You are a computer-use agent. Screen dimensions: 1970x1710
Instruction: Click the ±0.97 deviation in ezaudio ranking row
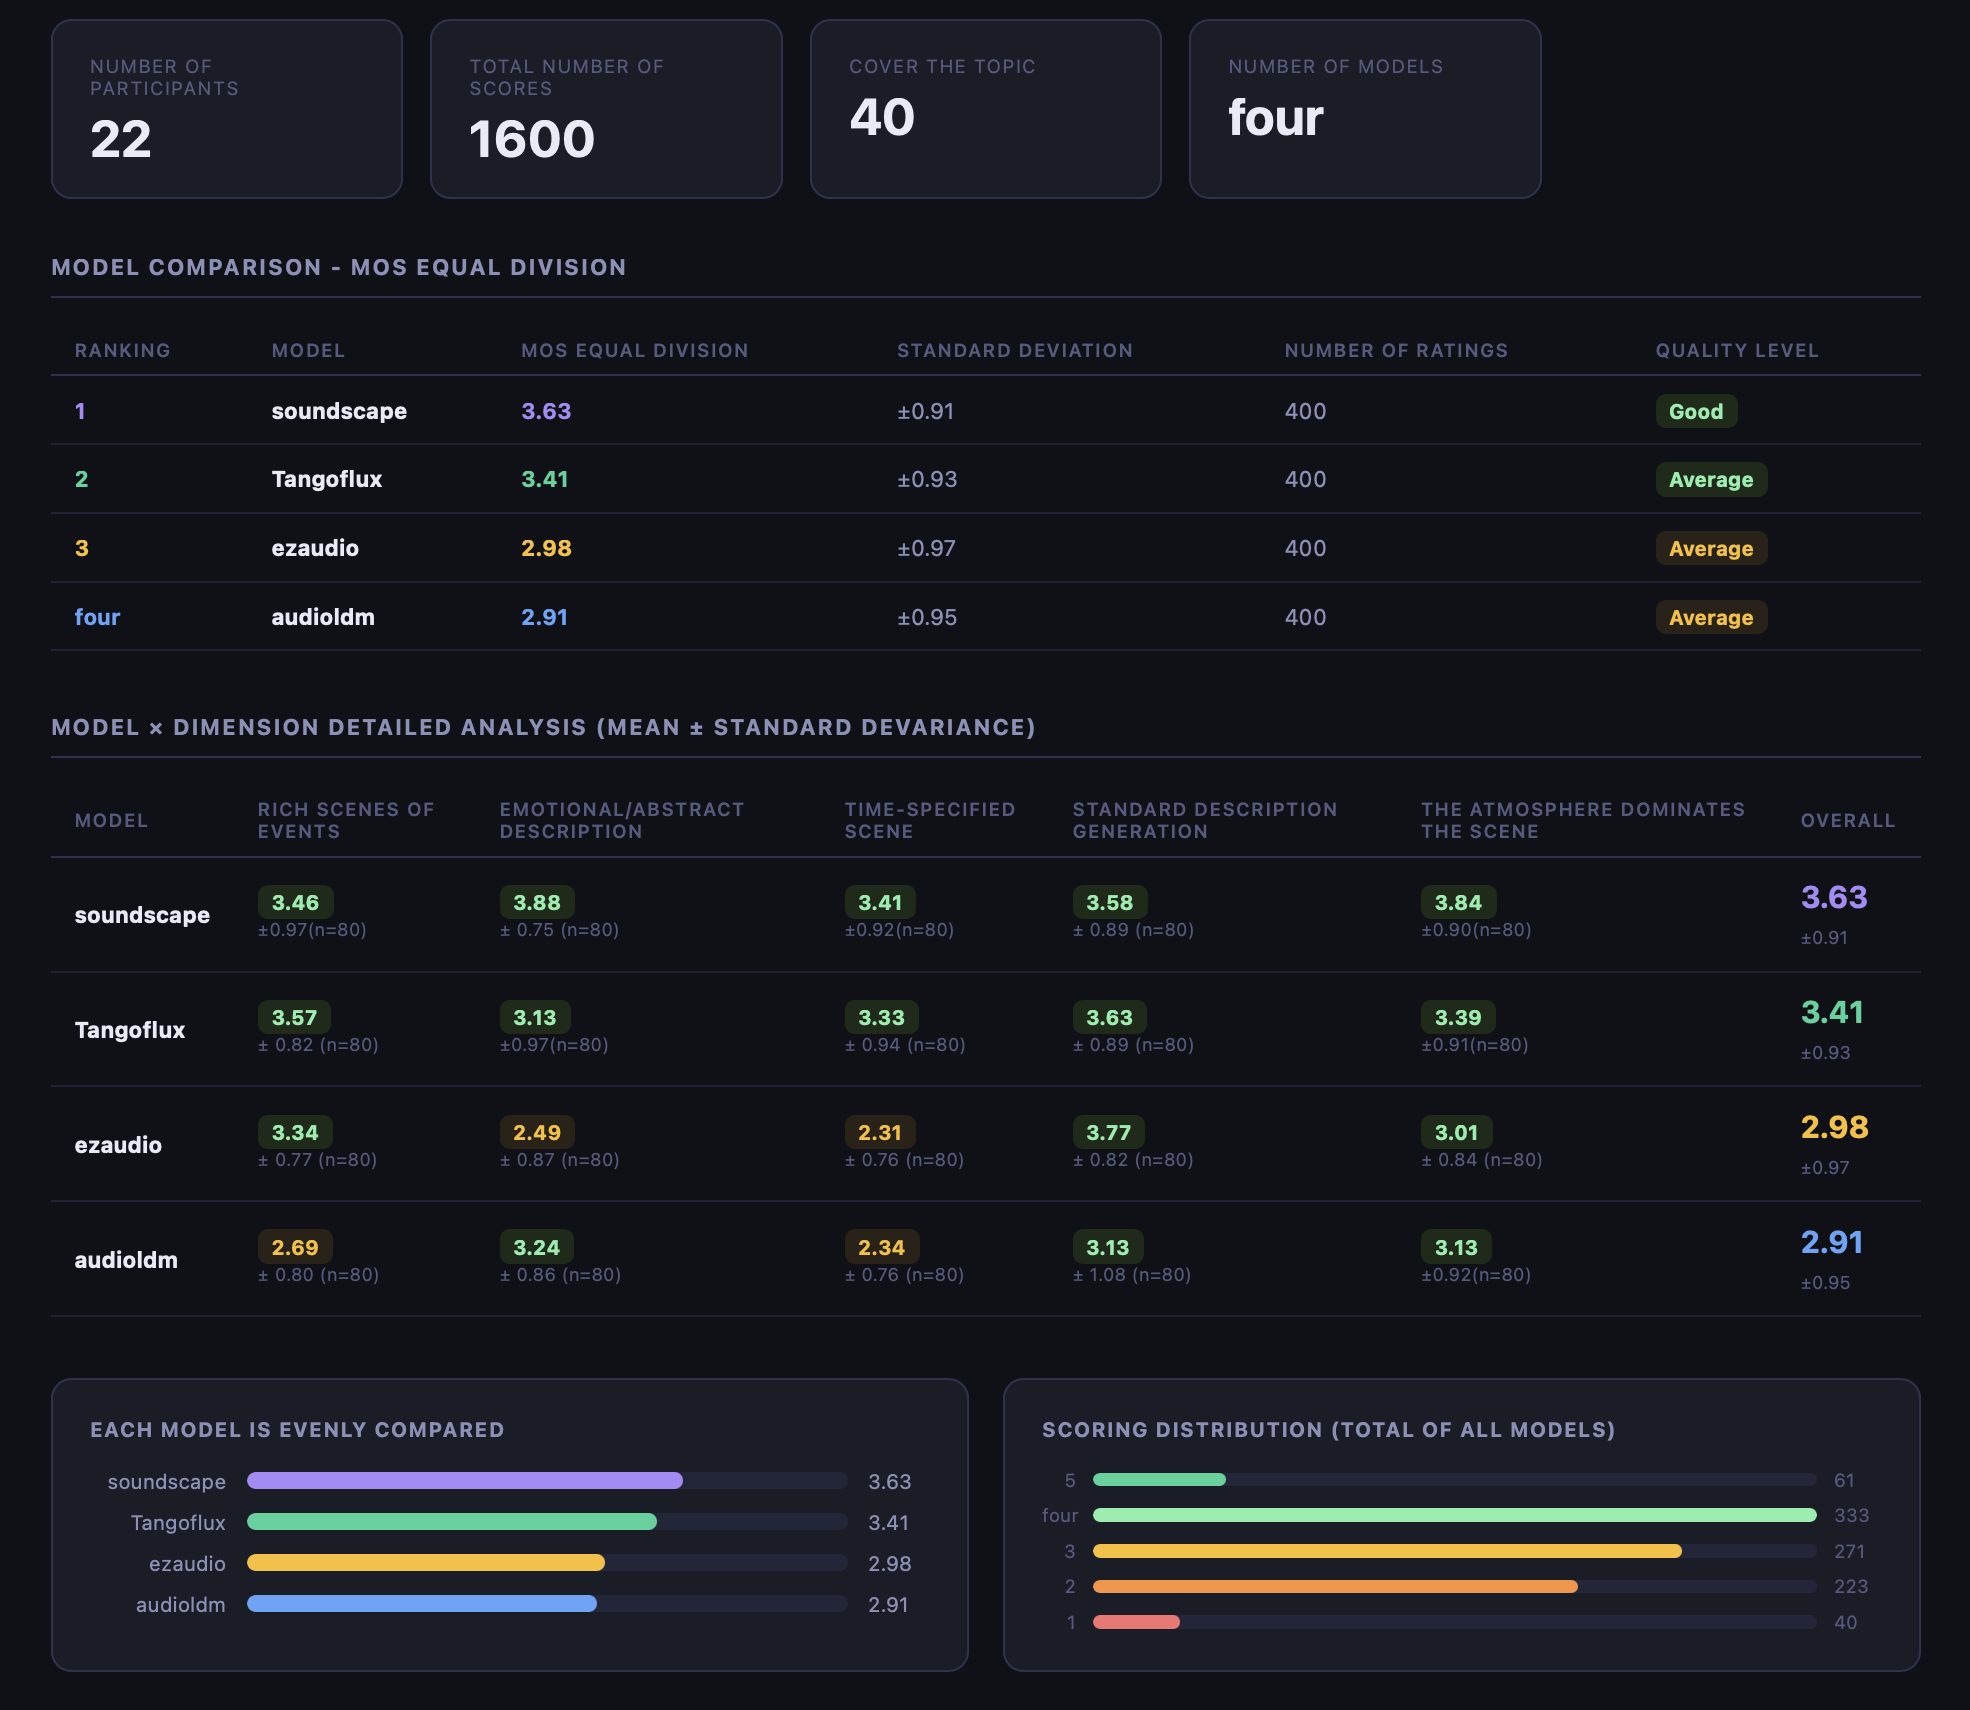(926, 548)
